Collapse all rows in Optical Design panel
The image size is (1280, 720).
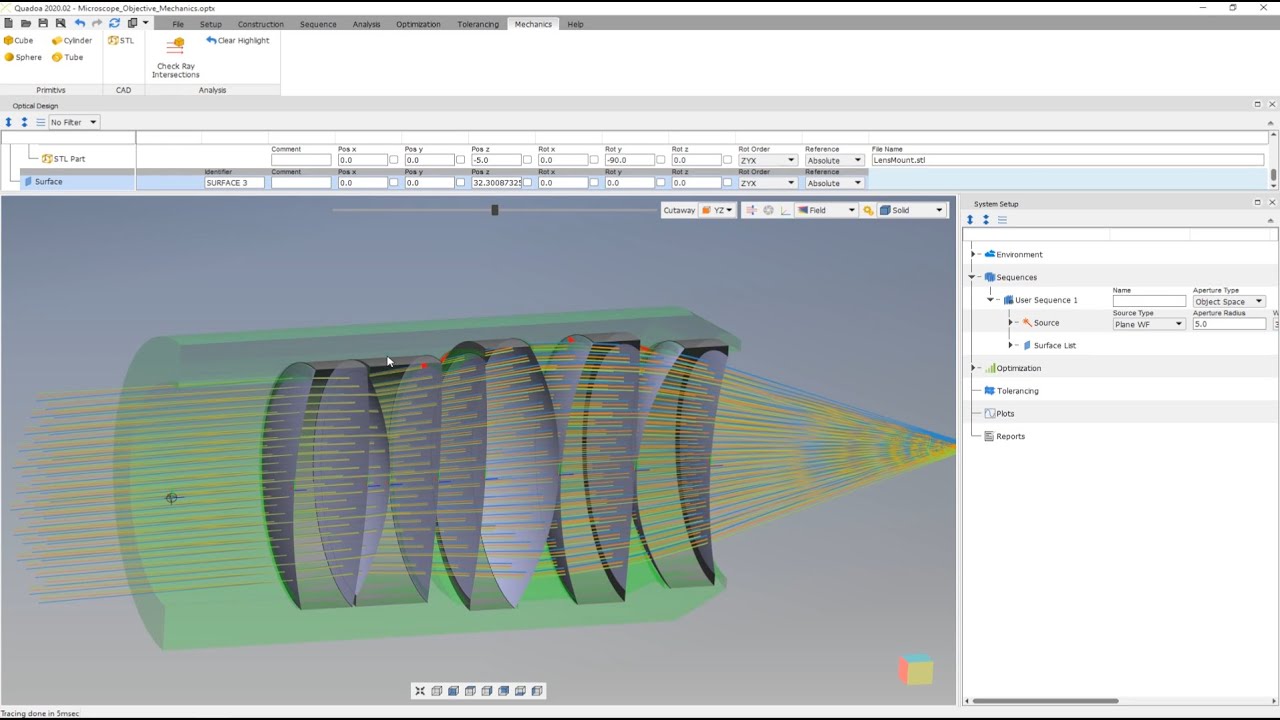[x=24, y=122]
